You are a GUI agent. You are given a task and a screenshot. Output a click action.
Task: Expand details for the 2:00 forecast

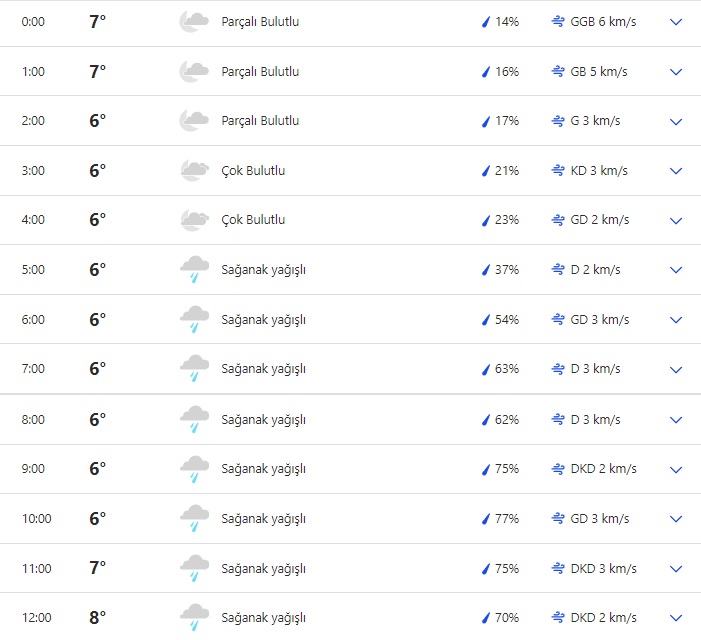click(676, 122)
